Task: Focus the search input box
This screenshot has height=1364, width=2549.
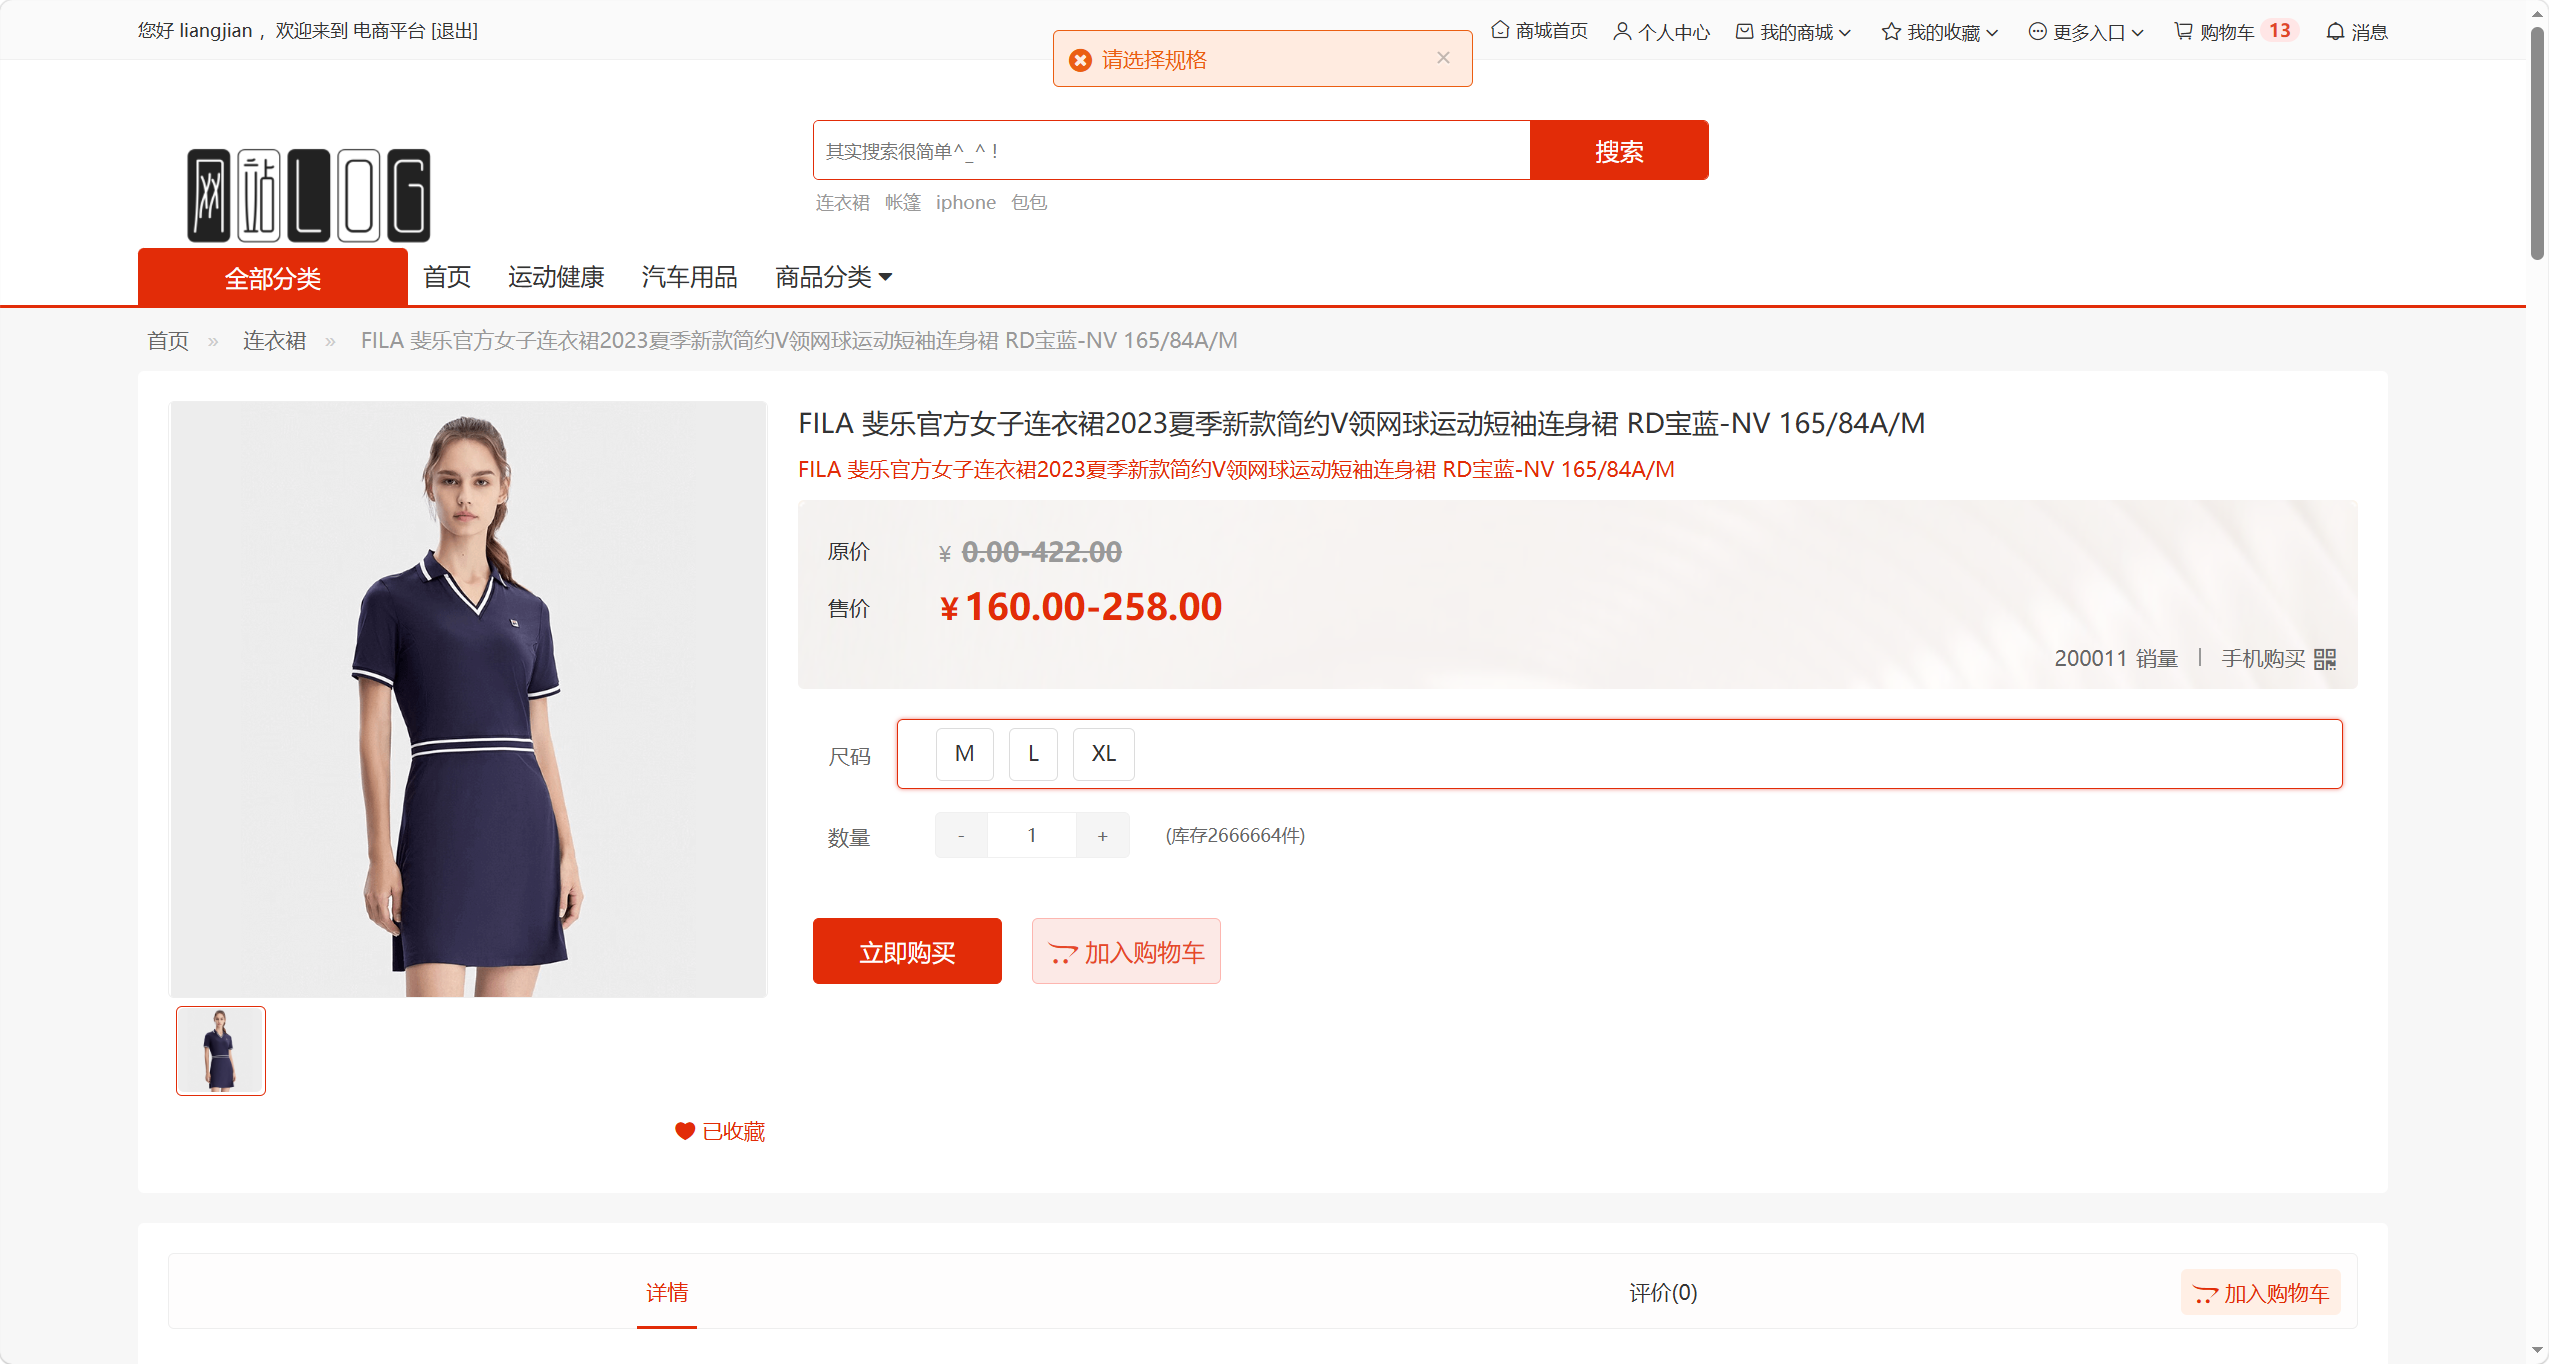Action: 1171,151
